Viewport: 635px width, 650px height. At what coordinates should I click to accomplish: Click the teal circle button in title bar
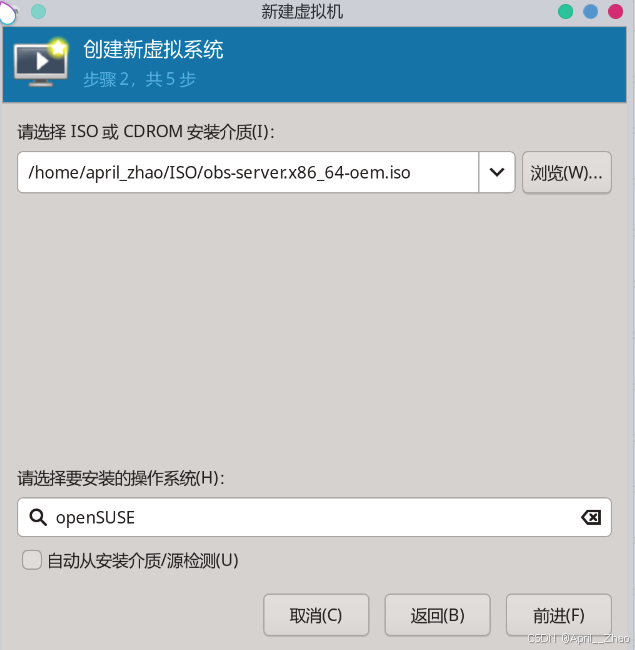(39, 12)
